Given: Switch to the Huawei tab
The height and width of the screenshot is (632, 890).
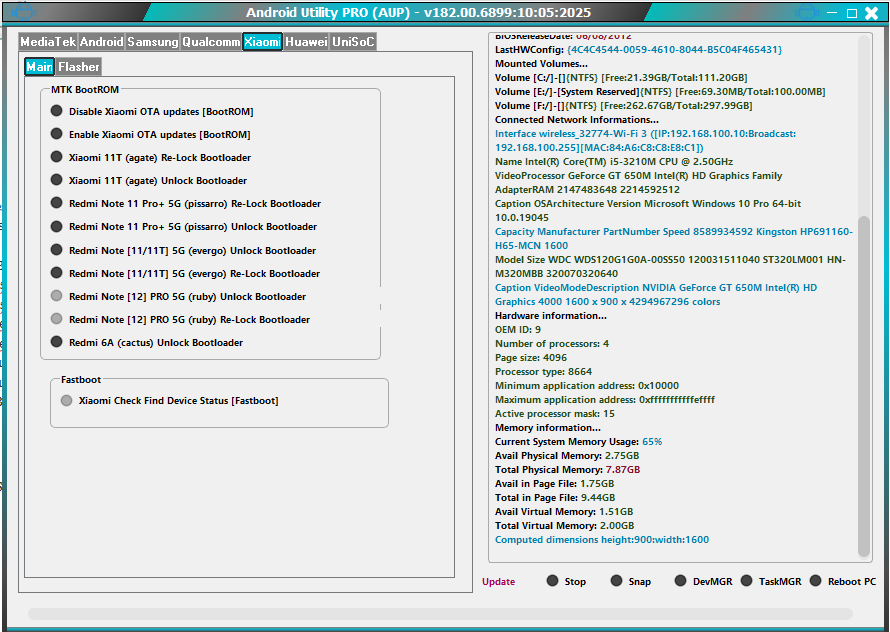Looking at the screenshot, I should coord(306,41).
